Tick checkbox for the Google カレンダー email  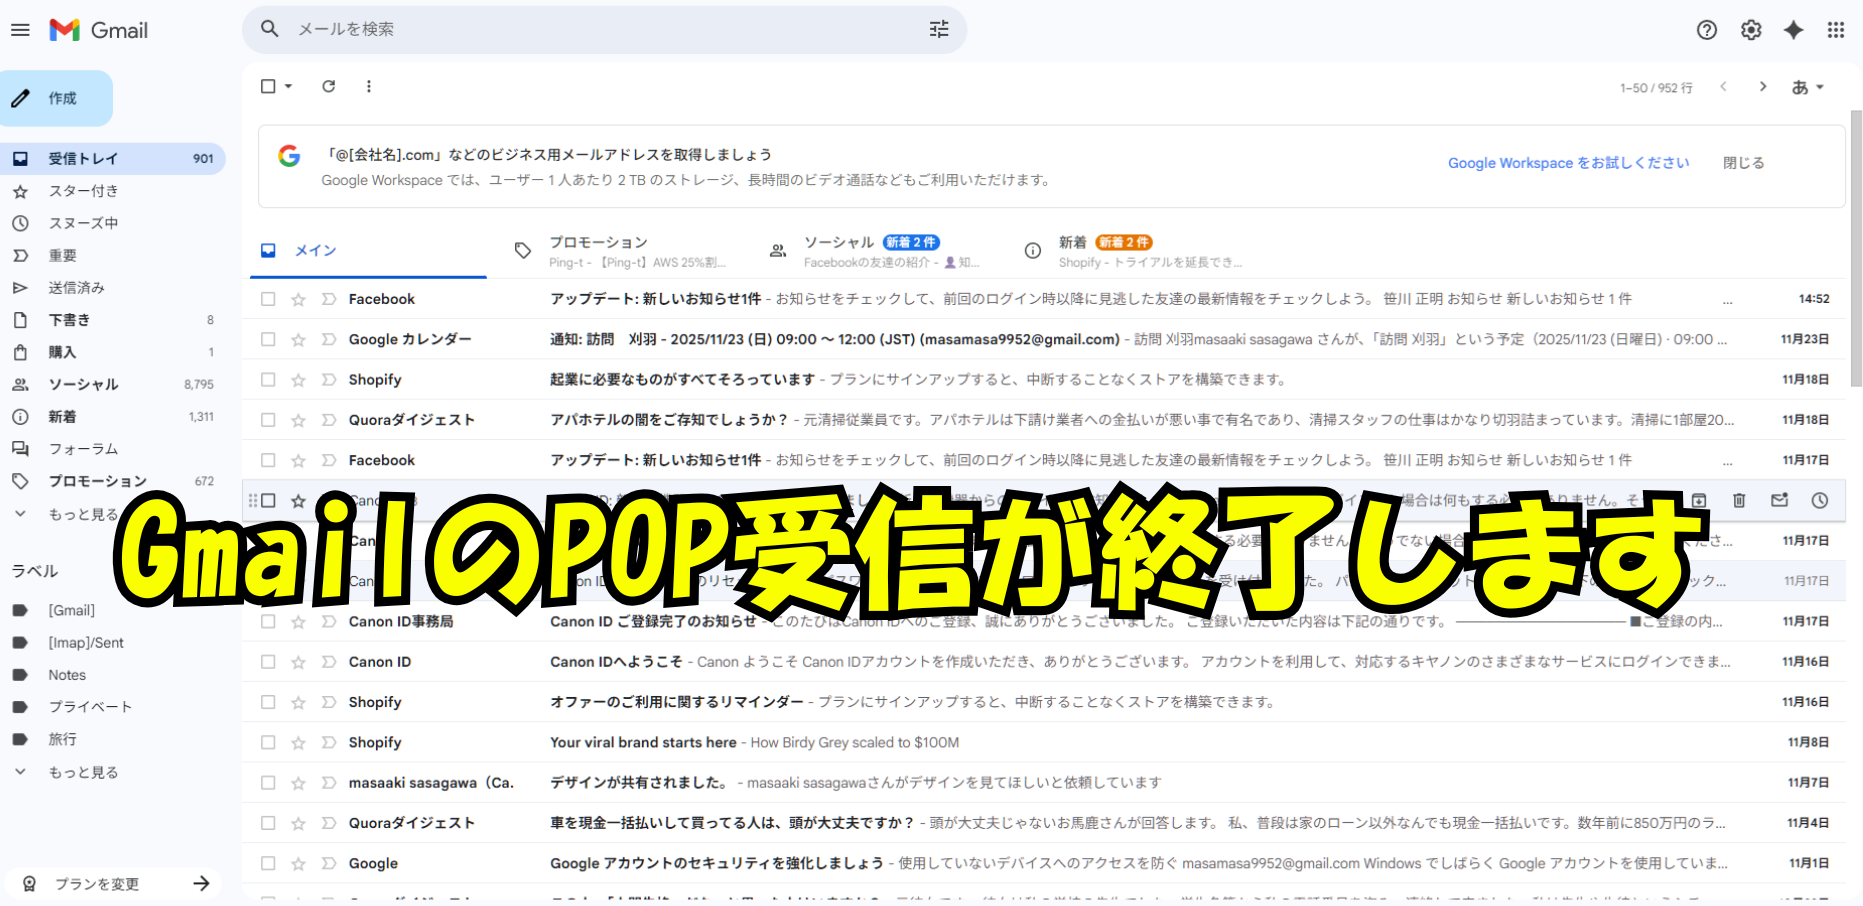[x=268, y=340]
